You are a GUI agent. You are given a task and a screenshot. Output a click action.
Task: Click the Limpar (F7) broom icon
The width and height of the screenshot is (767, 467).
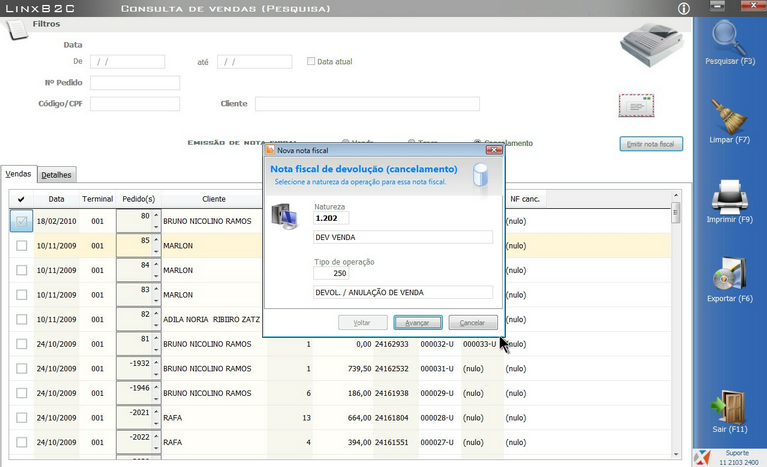[728, 115]
